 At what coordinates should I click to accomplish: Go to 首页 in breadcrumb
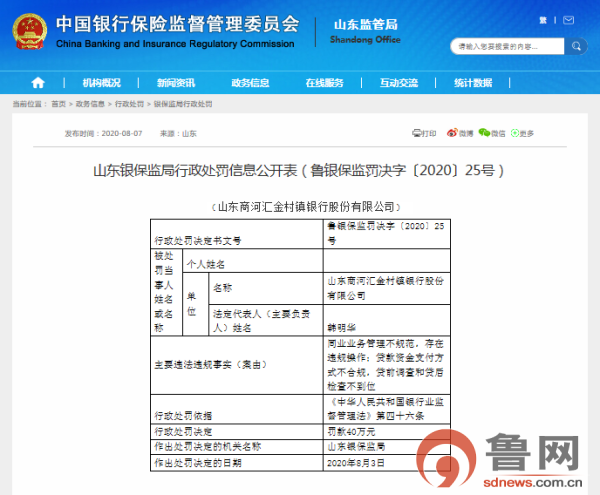tap(59, 104)
